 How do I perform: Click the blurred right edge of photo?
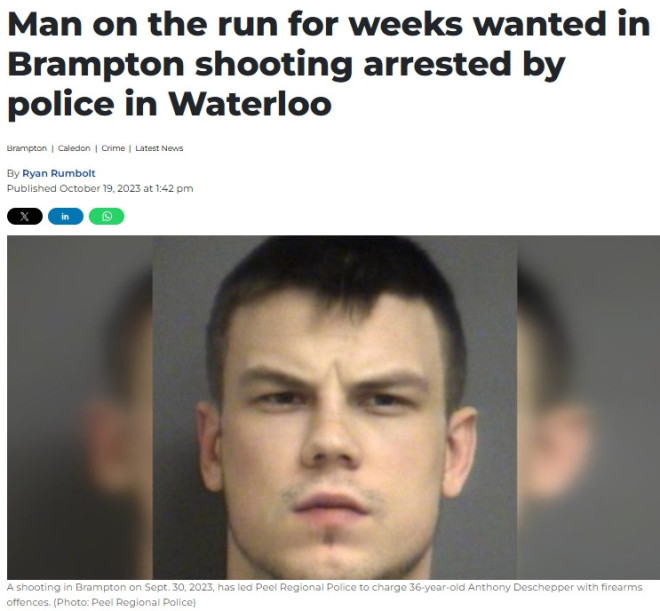tap(588, 407)
